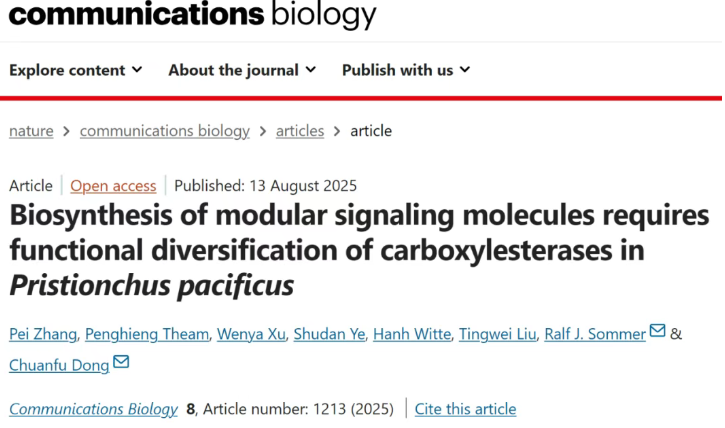The width and height of the screenshot is (725, 428).
Task: Expand the Explore content dropdown
Action: [76, 70]
